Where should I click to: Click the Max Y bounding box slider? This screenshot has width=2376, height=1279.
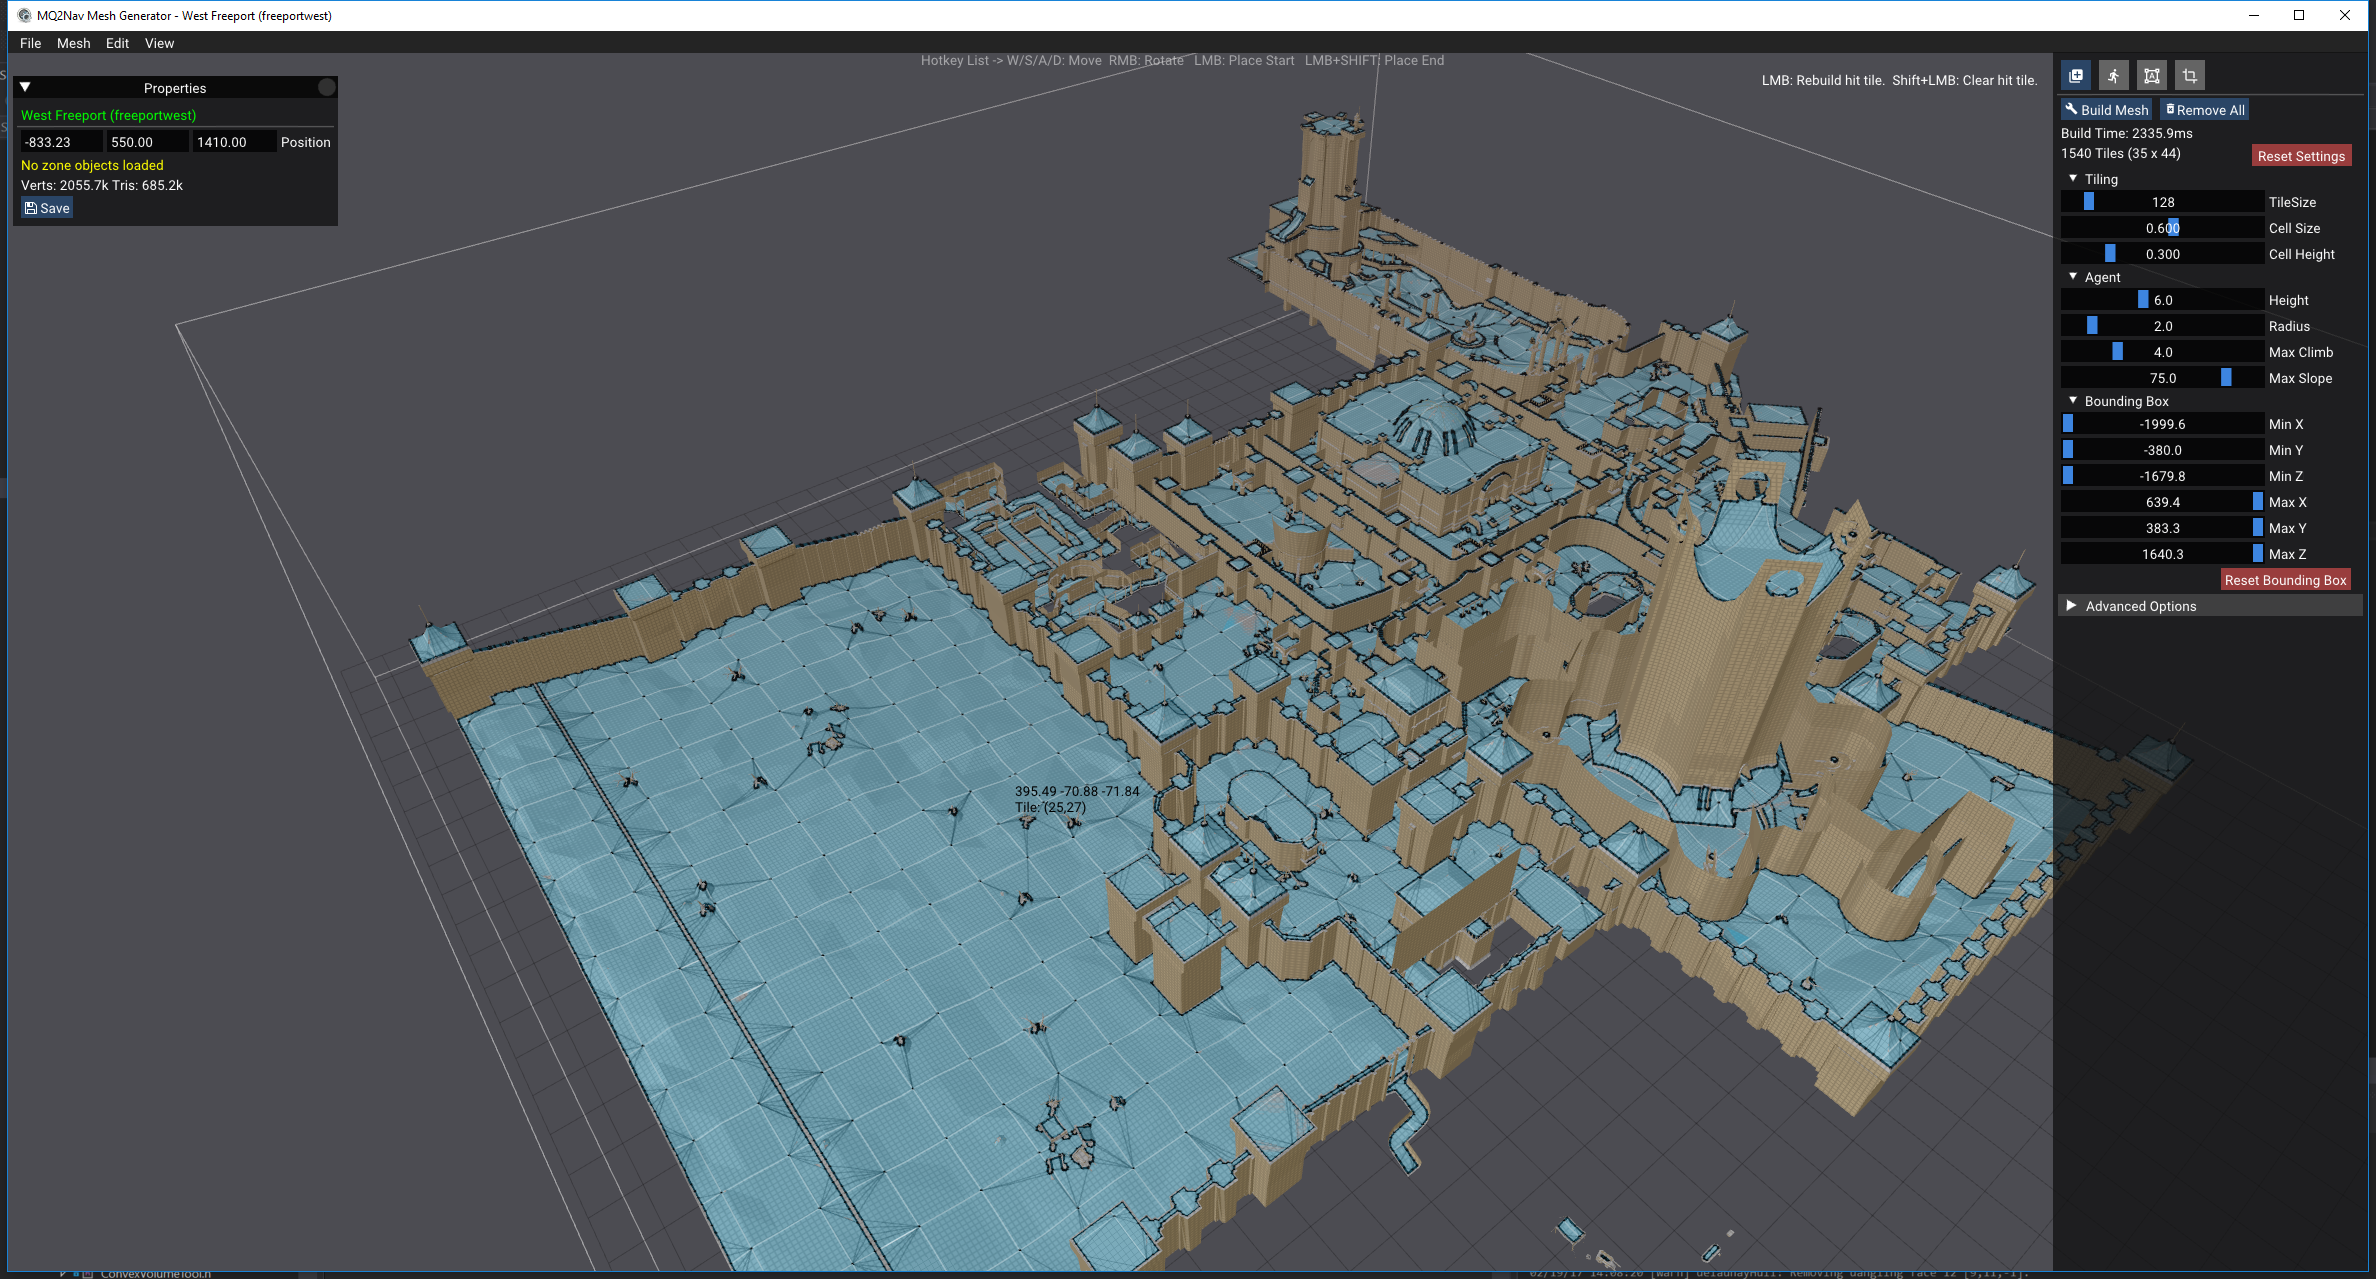pyautogui.click(x=2162, y=528)
